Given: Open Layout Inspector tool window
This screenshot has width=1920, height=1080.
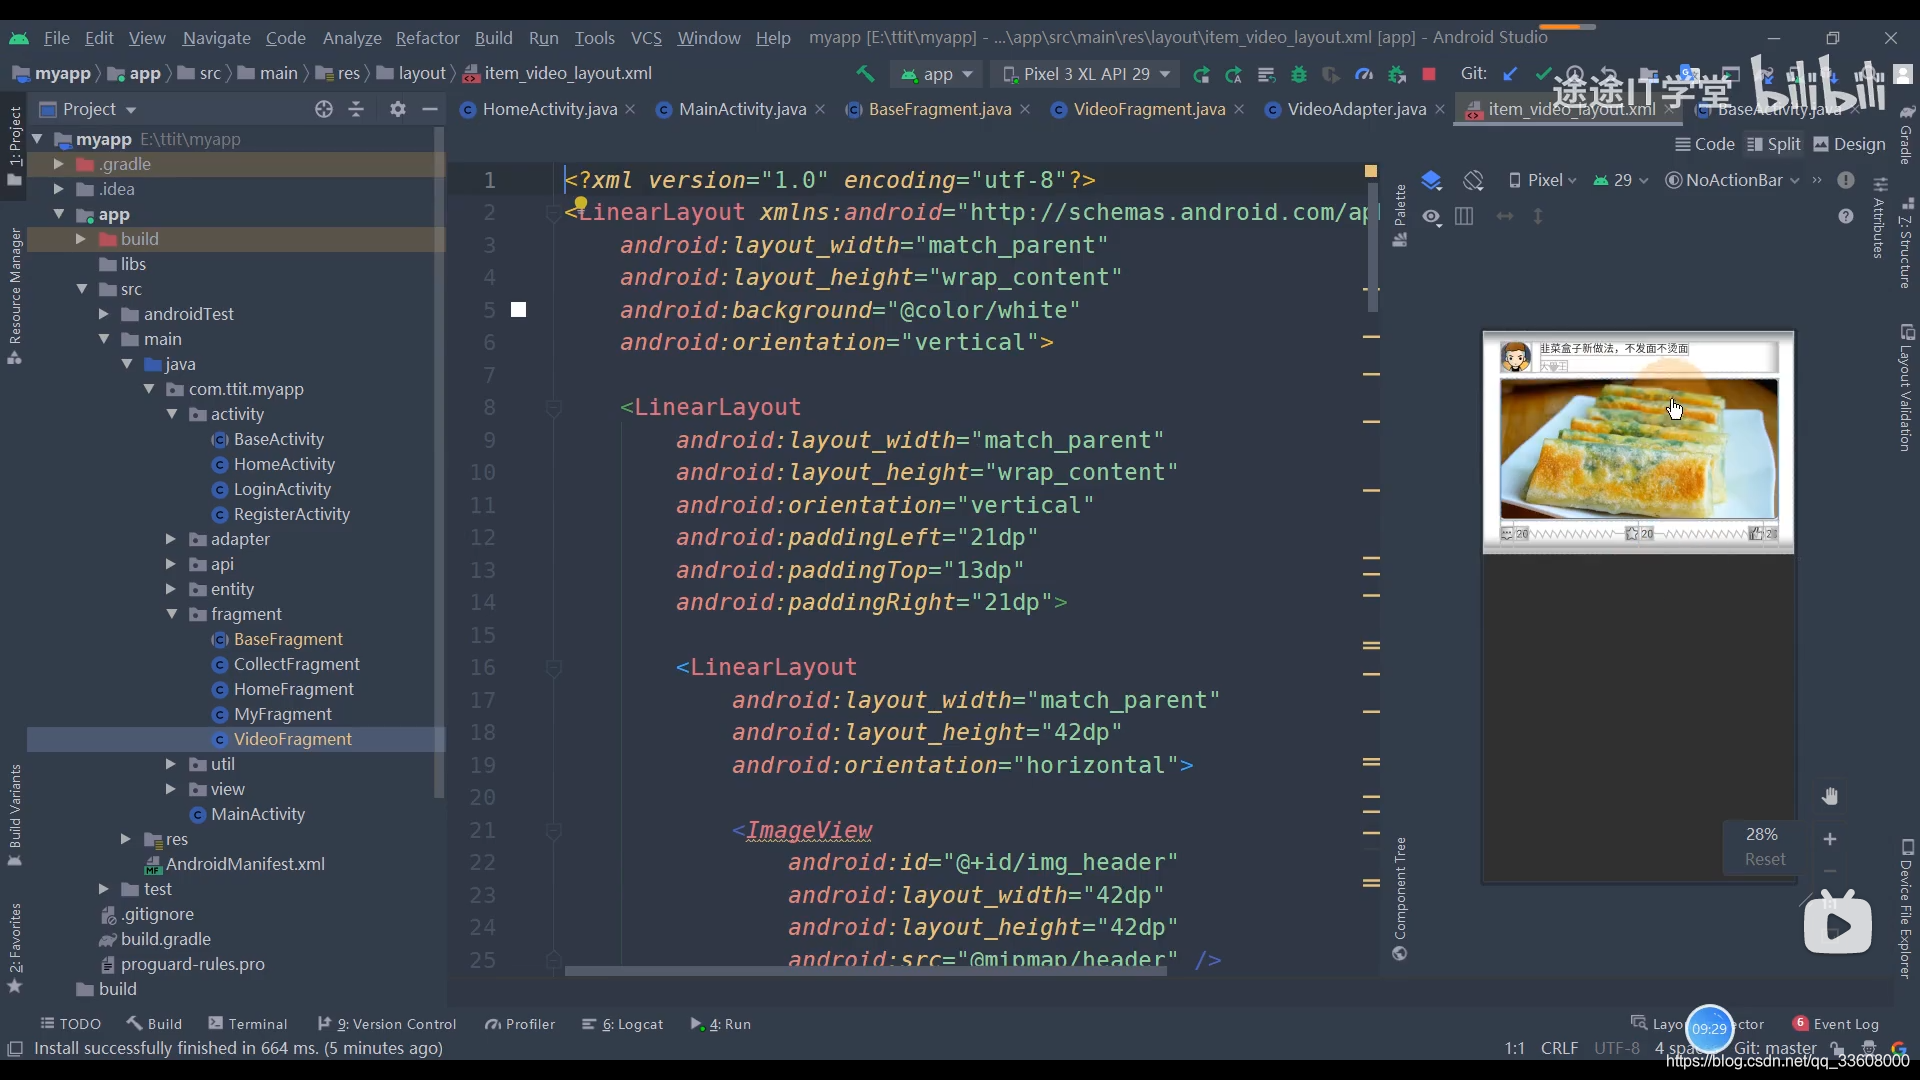Looking at the screenshot, I should (x=1697, y=1024).
